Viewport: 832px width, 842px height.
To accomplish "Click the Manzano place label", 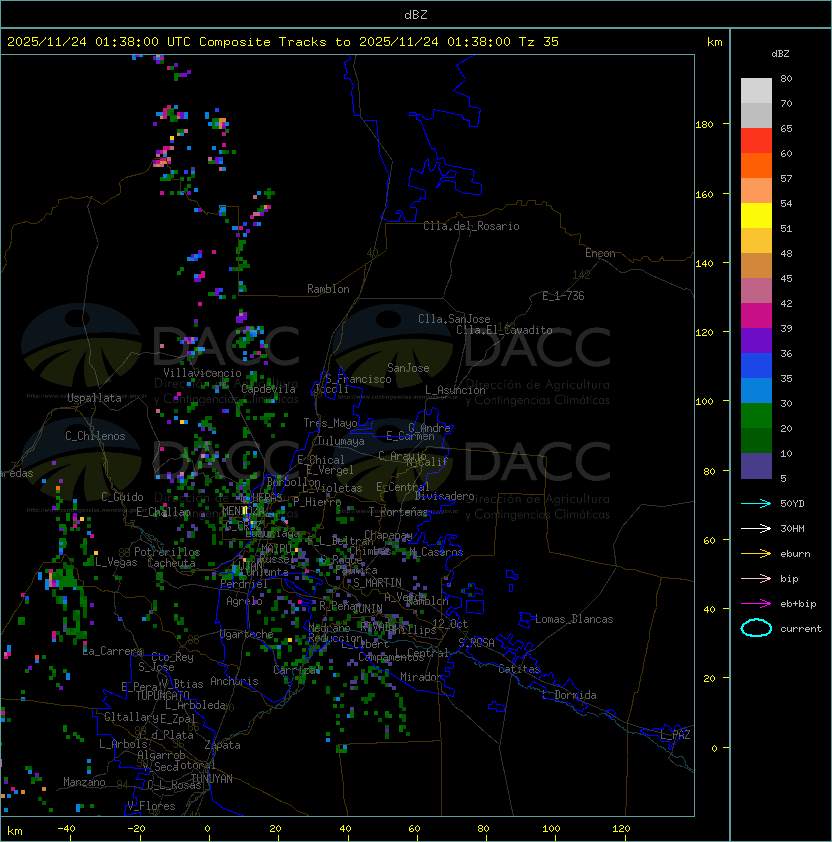I will point(84,782).
